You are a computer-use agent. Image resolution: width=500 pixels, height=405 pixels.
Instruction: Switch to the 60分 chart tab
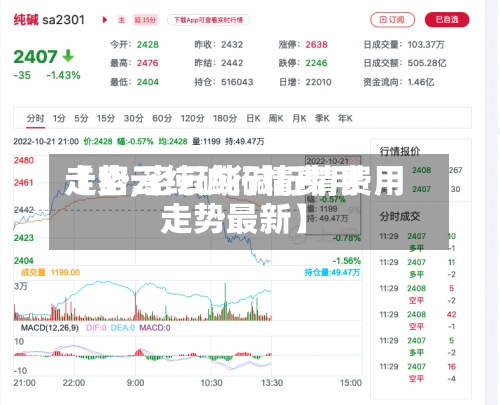pyautogui.click(x=162, y=118)
